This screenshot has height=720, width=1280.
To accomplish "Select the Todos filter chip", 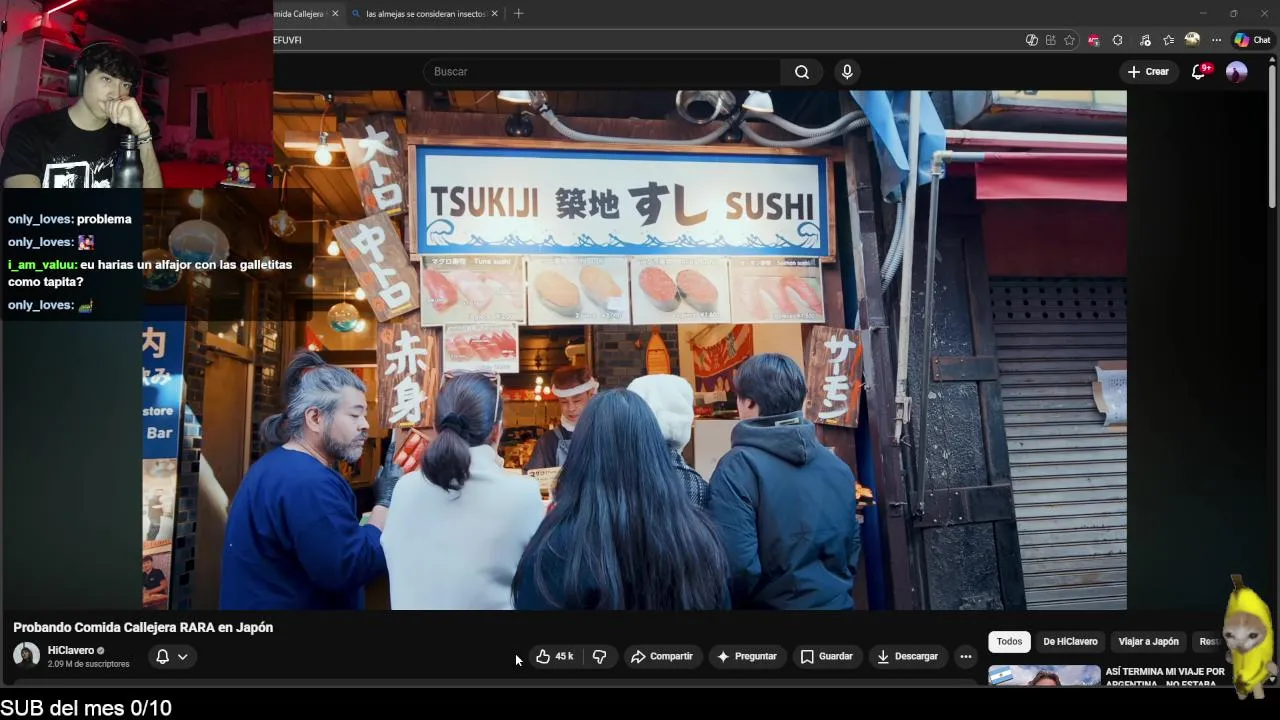I will point(1009,642).
